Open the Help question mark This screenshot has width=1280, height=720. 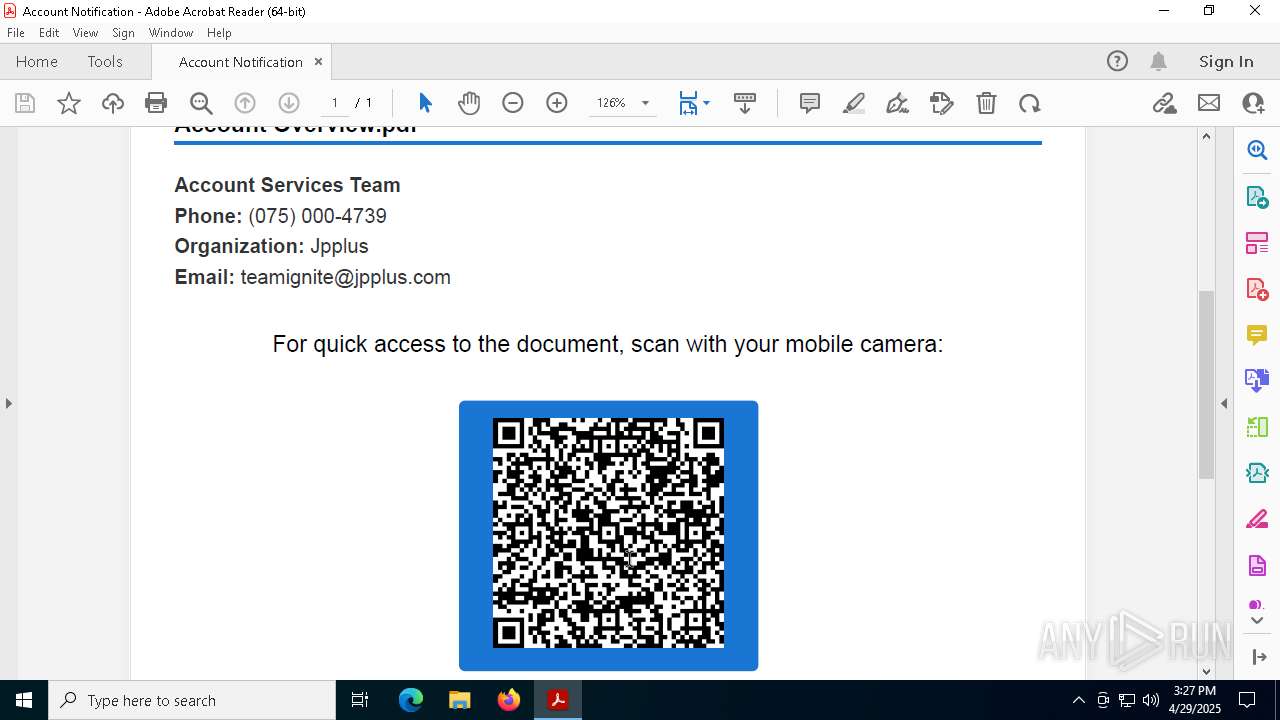click(x=1117, y=61)
